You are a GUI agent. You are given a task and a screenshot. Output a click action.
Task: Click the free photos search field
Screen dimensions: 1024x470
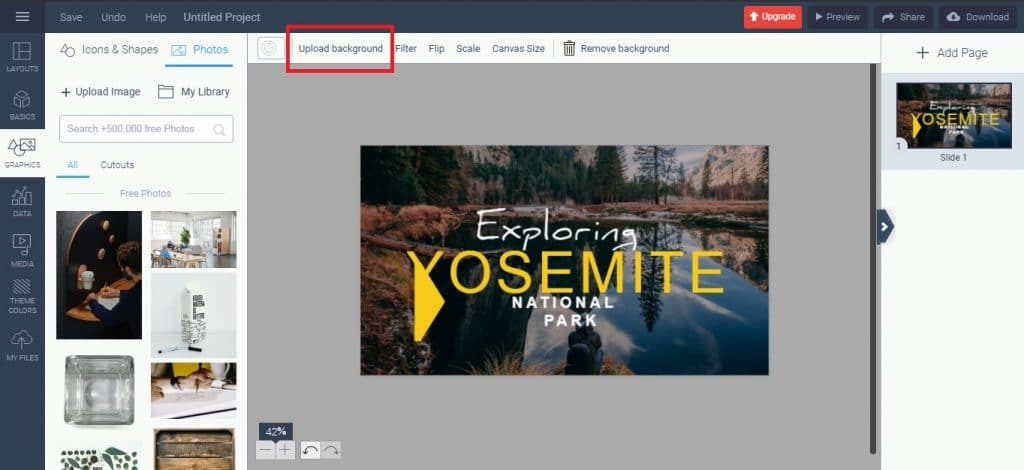(146, 129)
